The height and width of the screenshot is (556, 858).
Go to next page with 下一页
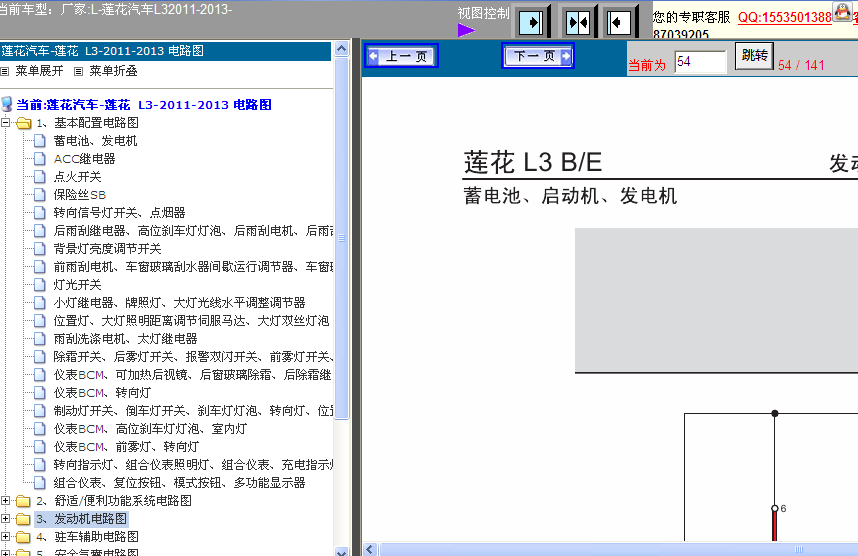537,56
